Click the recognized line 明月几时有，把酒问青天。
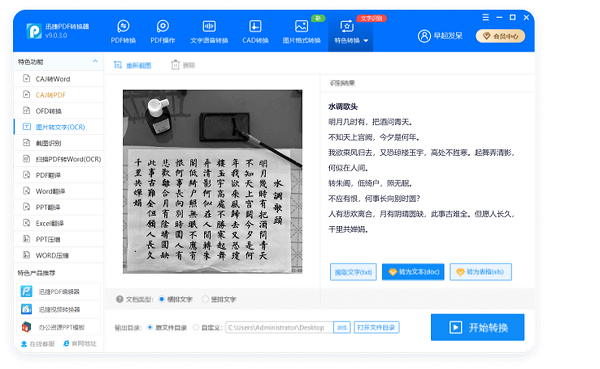Viewport: 600px width, 369px height. [370, 122]
